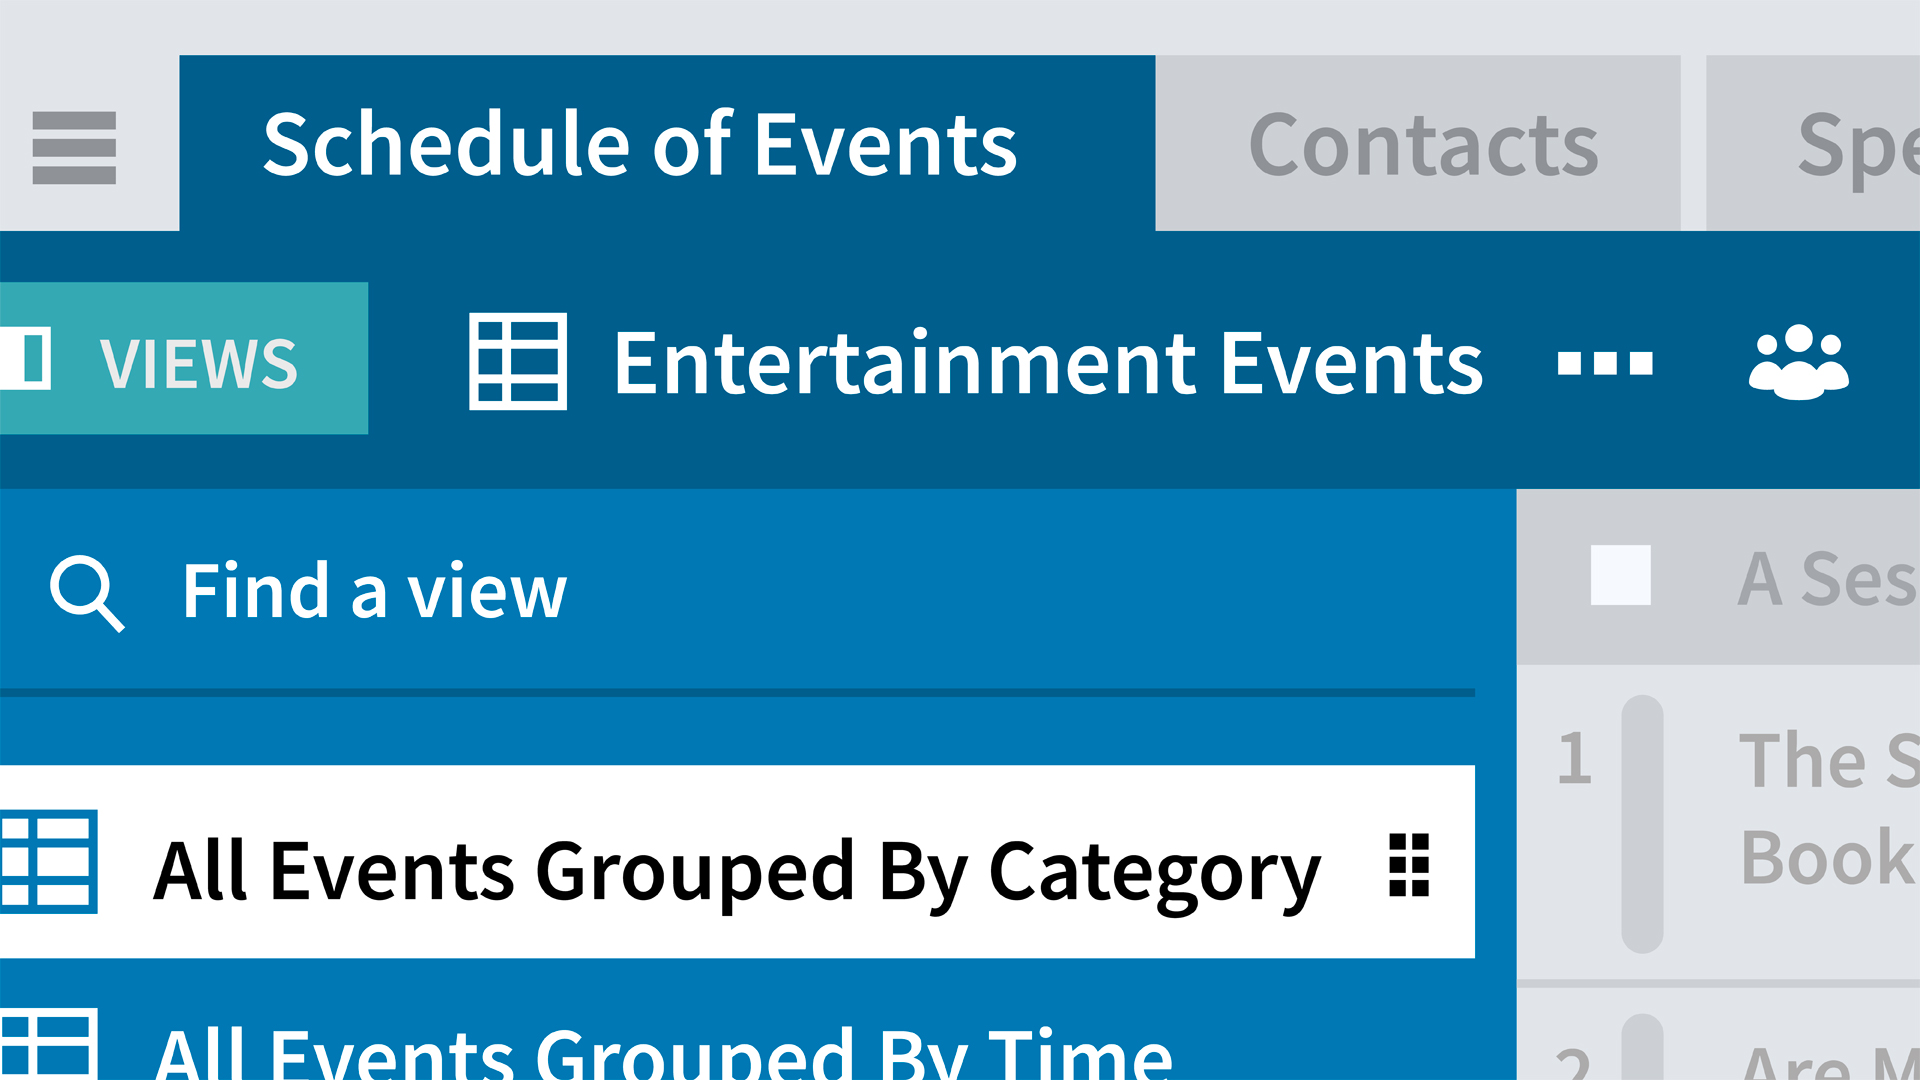Focus the Find a view field
1920x1080 pixels.
tap(737, 590)
